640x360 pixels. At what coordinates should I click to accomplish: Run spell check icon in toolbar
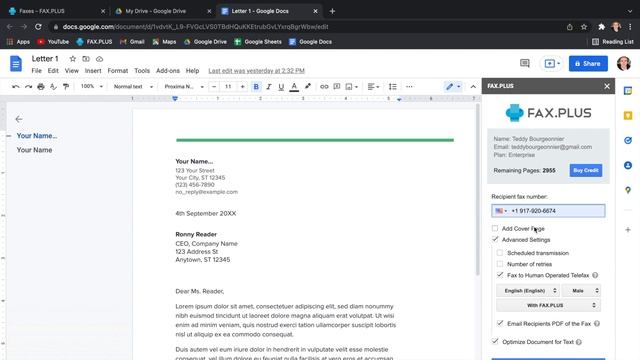click(53, 87)
